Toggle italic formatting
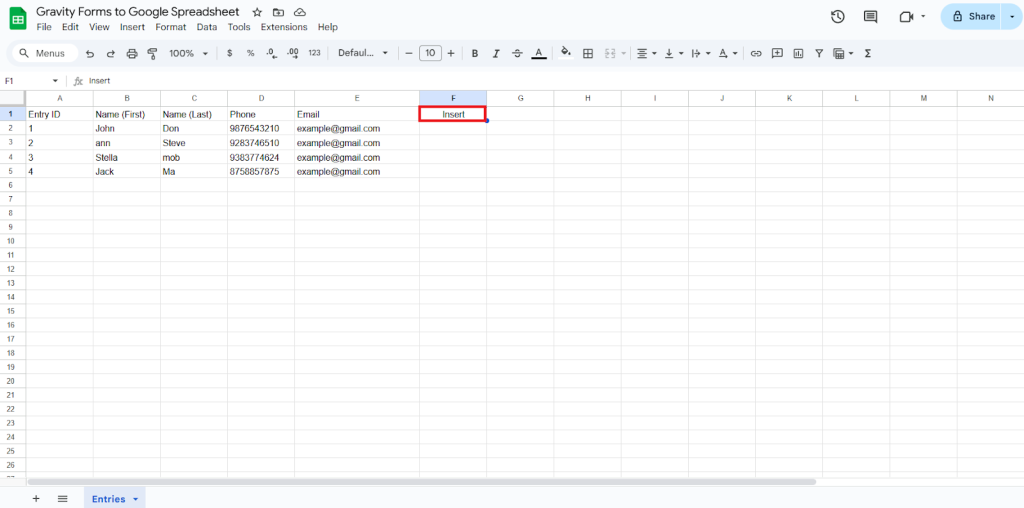This screenshot has width=1024, height=508. pyautogui.click(x=496, y=54)
